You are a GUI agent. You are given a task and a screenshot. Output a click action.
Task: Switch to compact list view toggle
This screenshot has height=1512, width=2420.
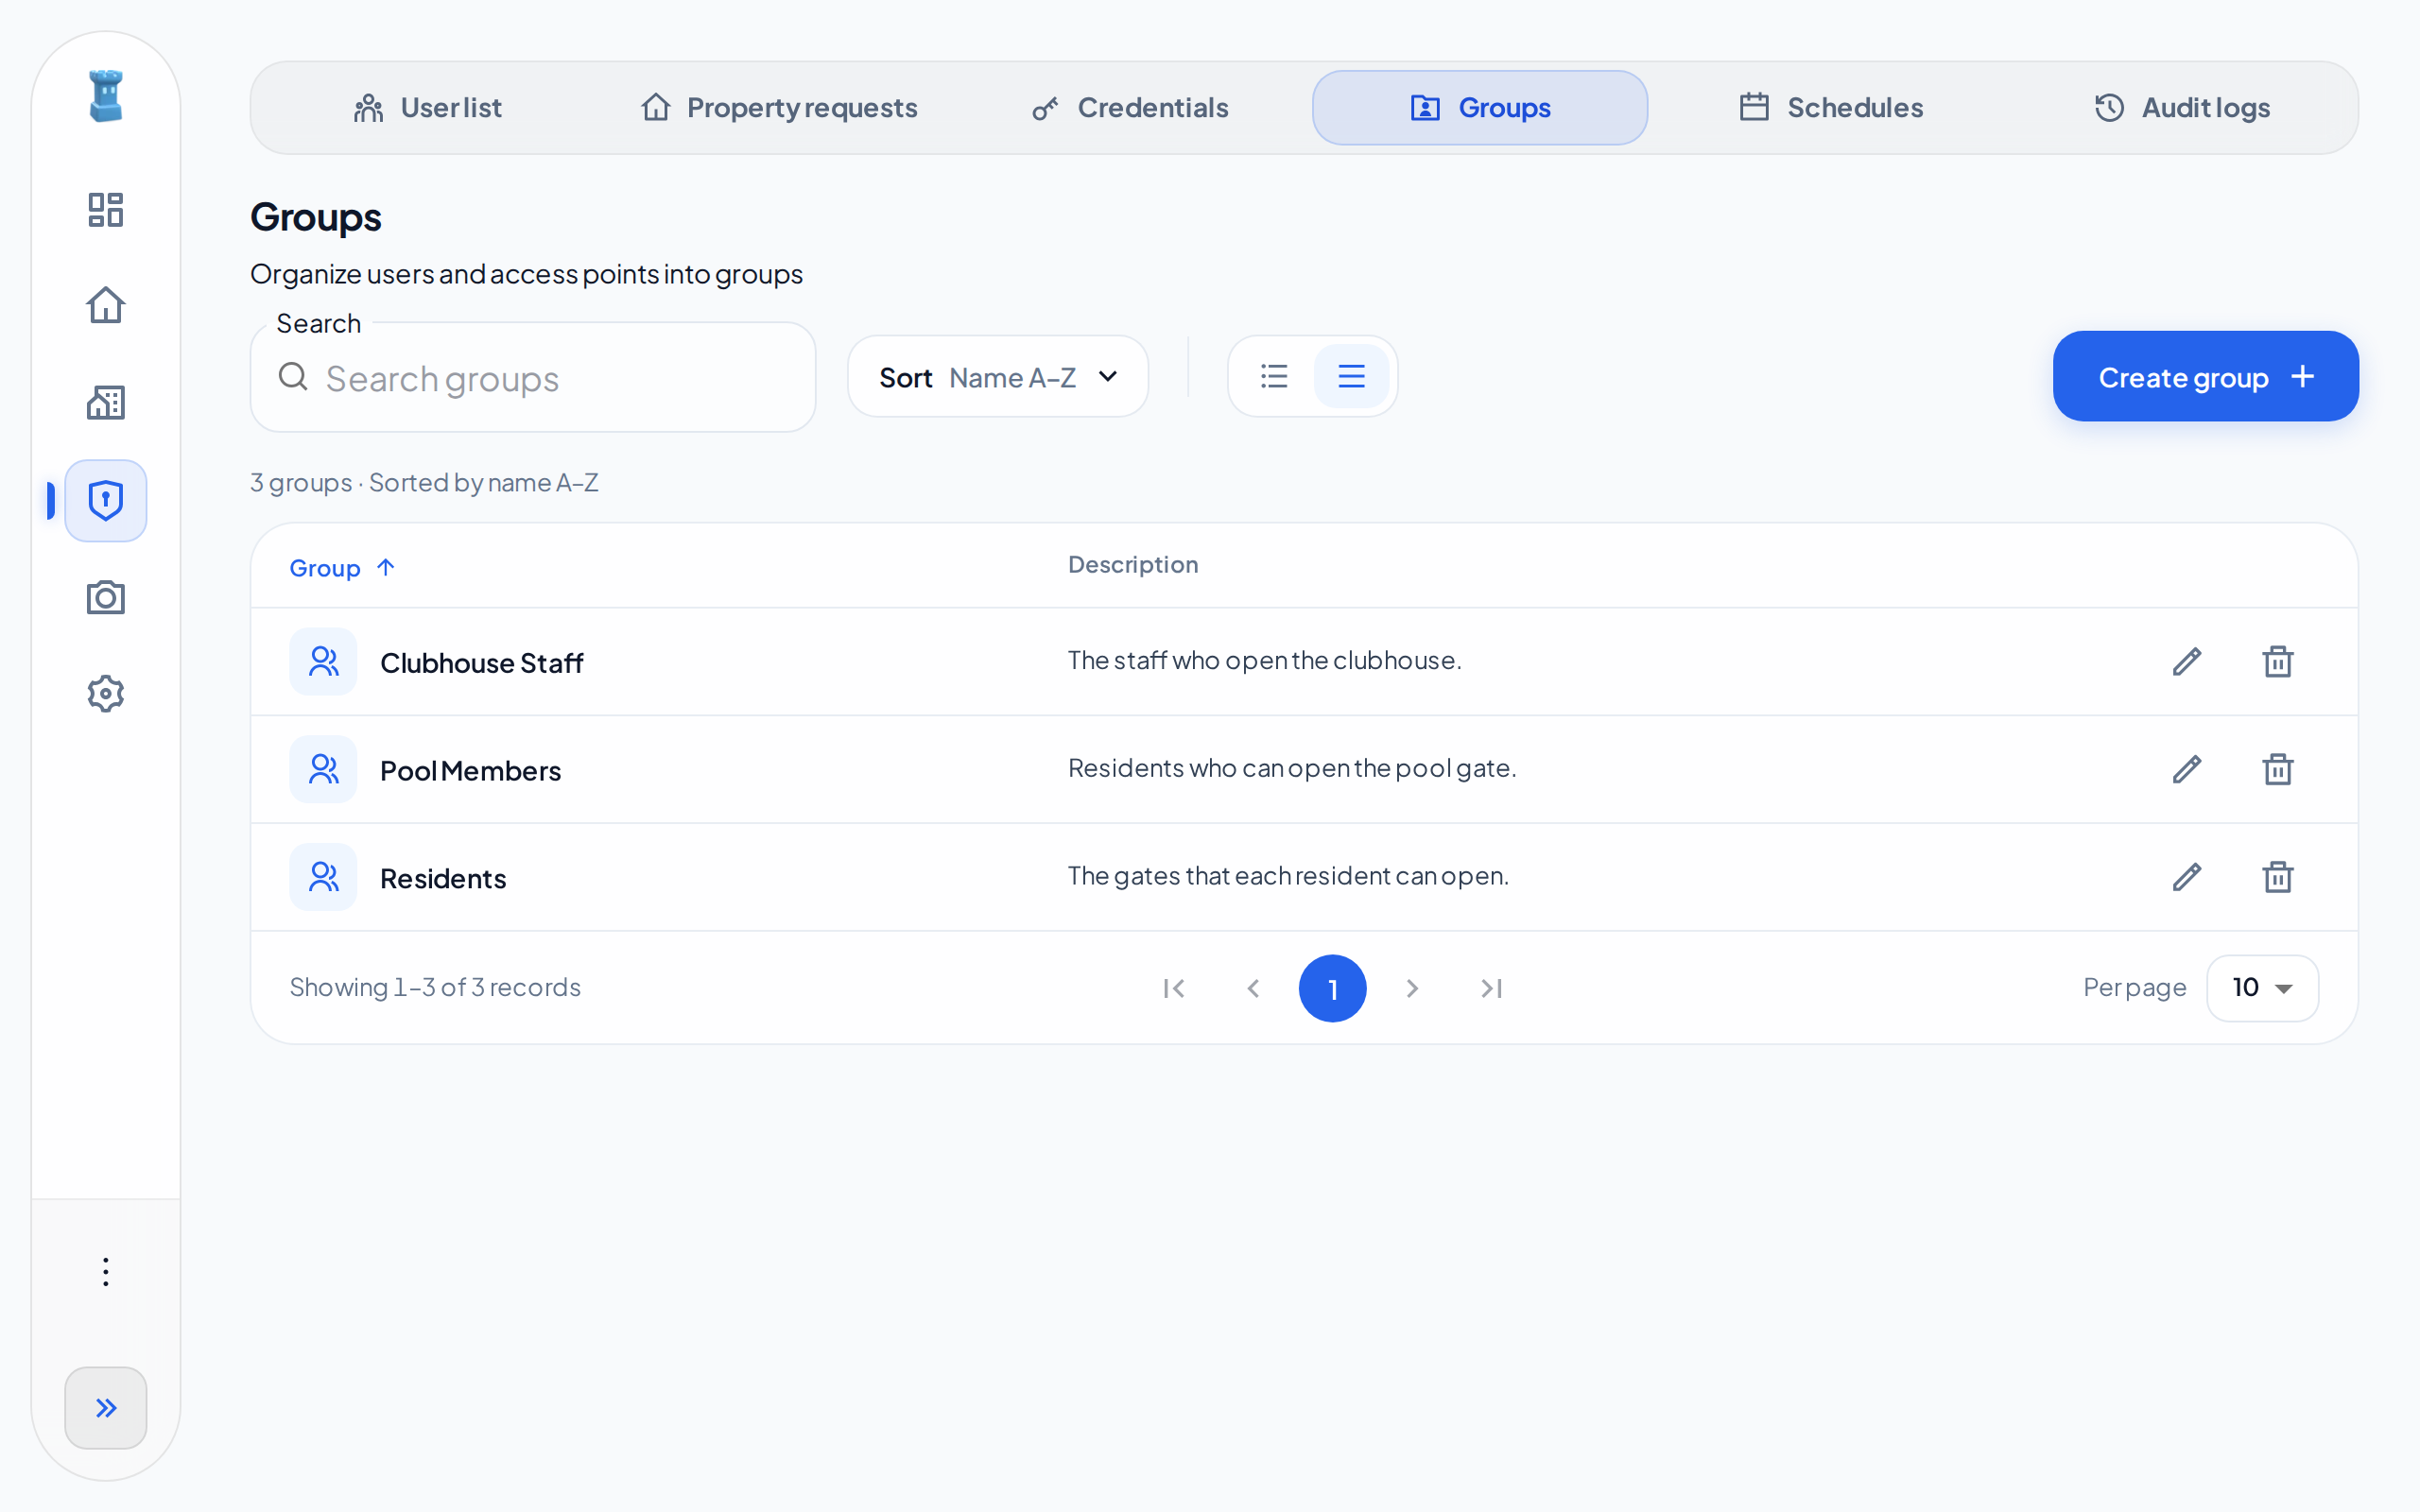click(x=1274, y=376)
